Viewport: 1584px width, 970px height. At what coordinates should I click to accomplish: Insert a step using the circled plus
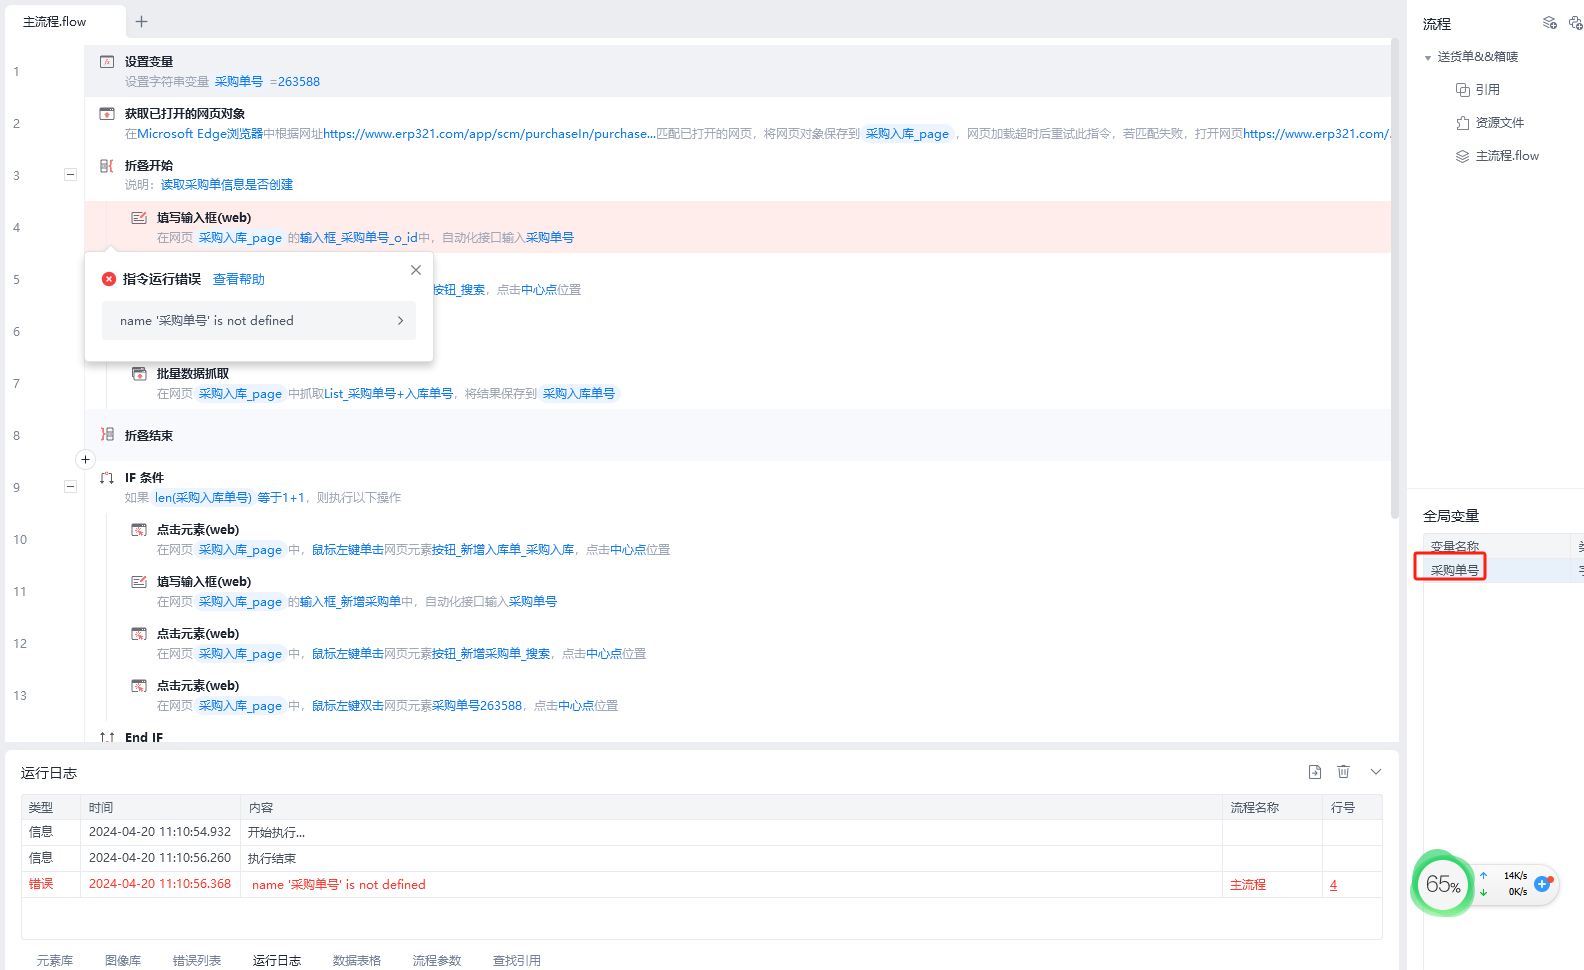(x=85, y=459)
